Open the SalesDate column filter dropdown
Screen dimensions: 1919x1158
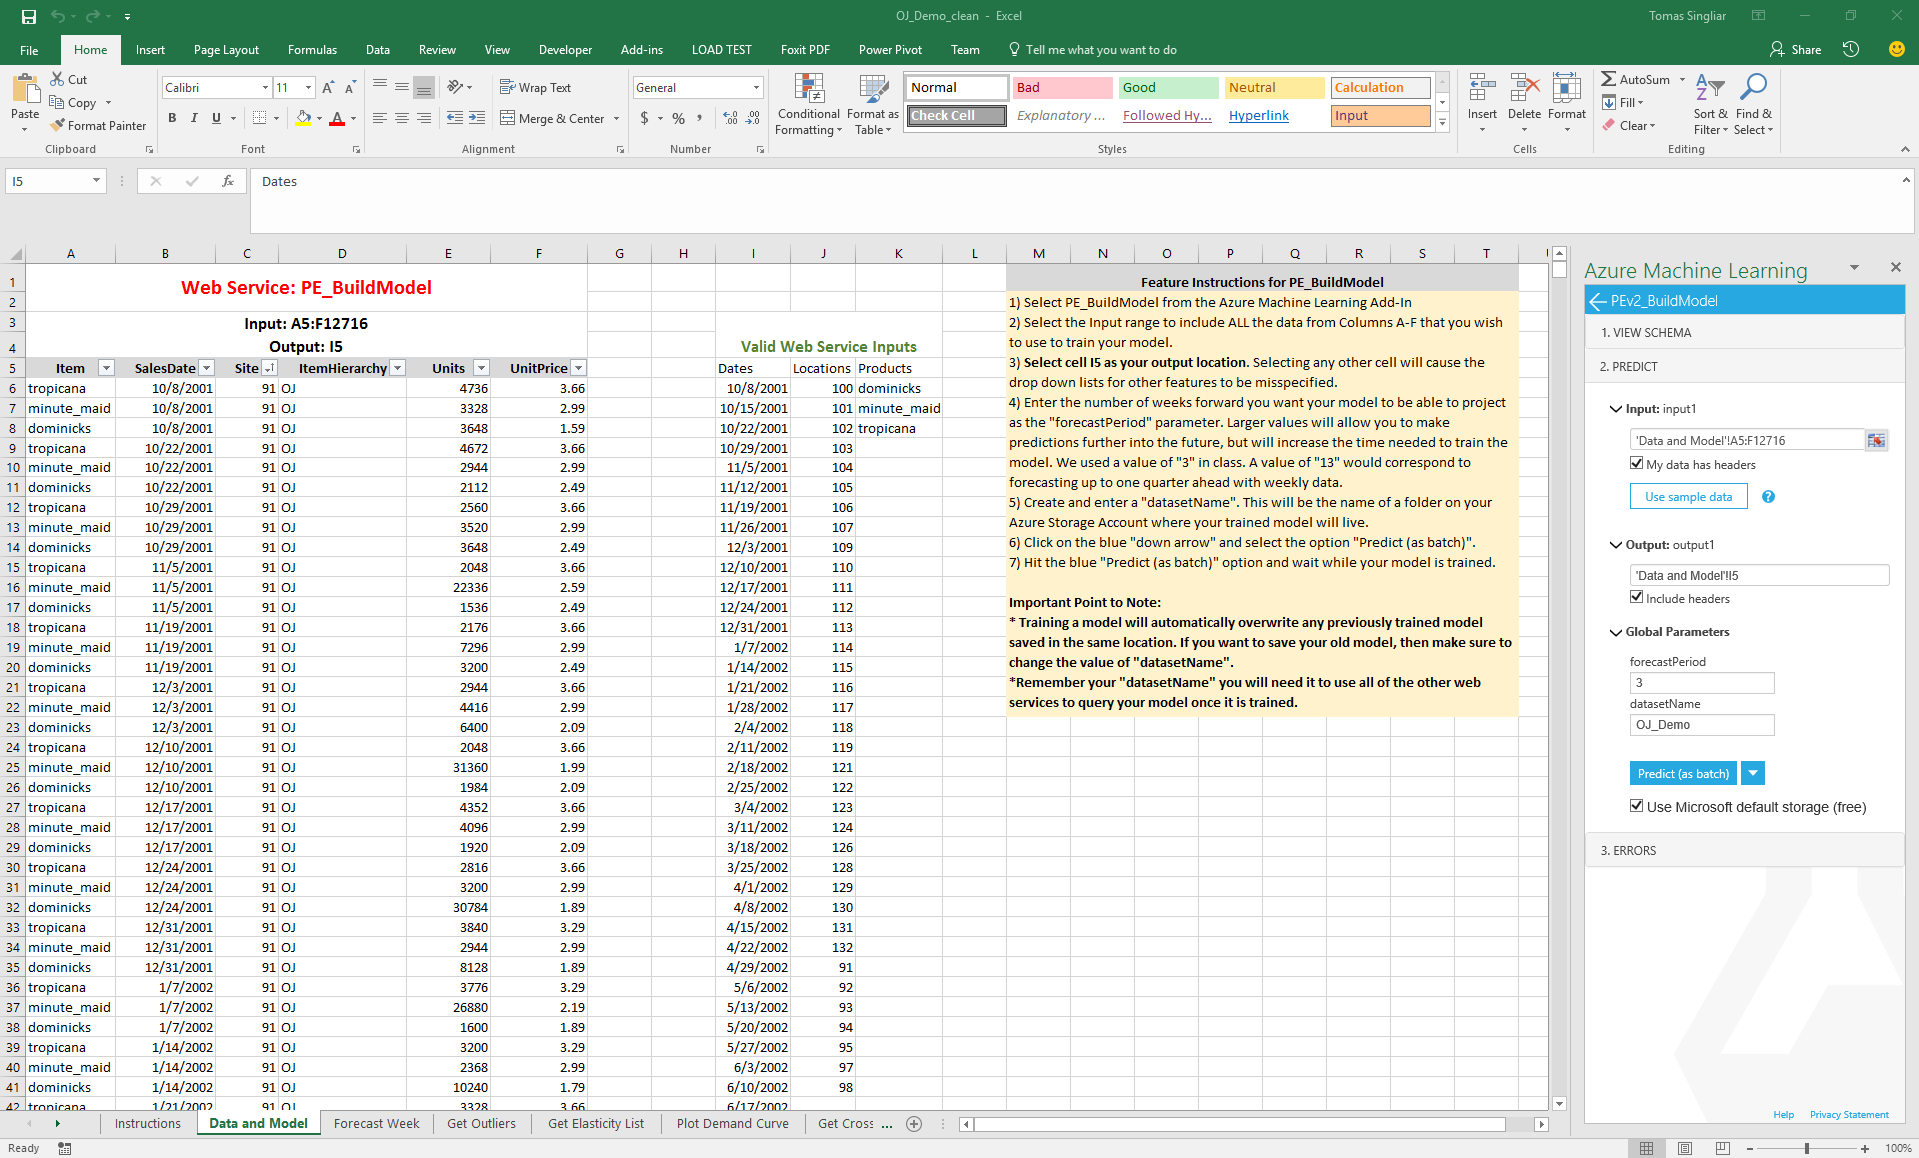[206, 368]
